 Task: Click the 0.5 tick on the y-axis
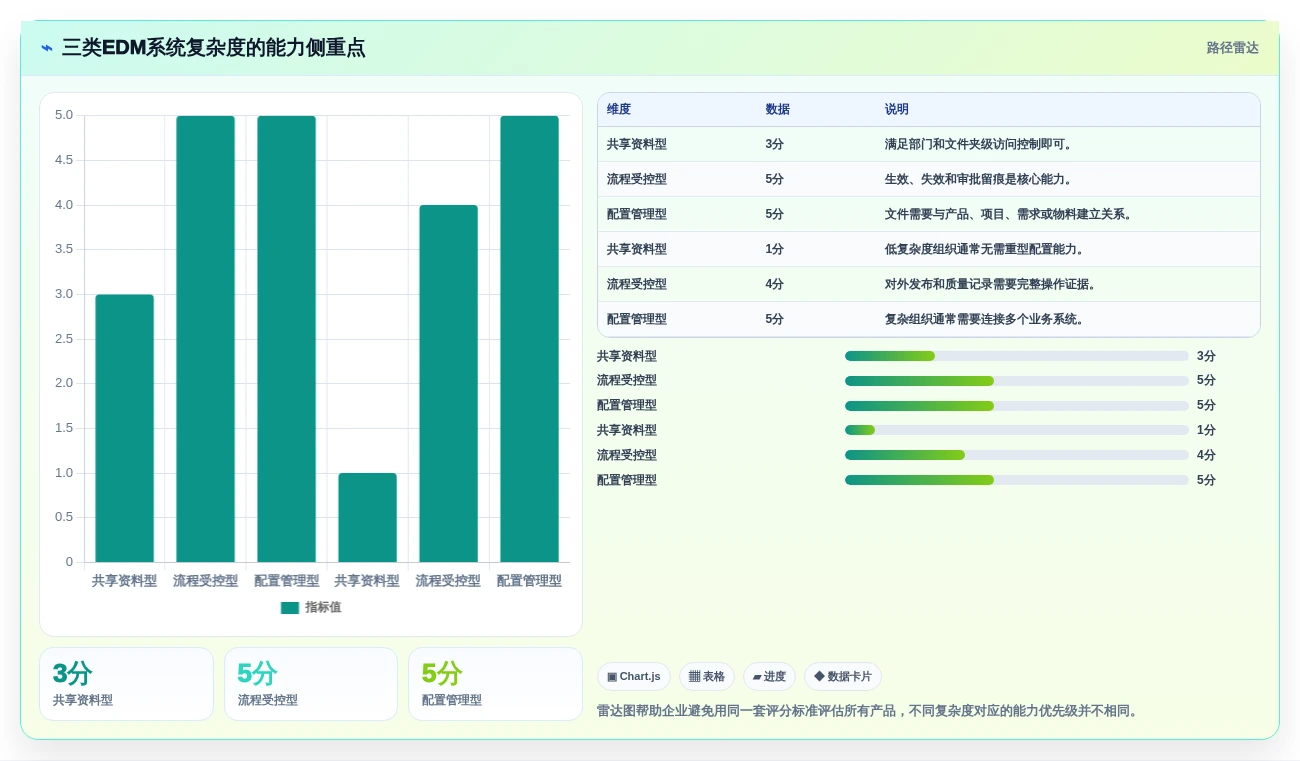pyautogui.click(x=64, y=517)
